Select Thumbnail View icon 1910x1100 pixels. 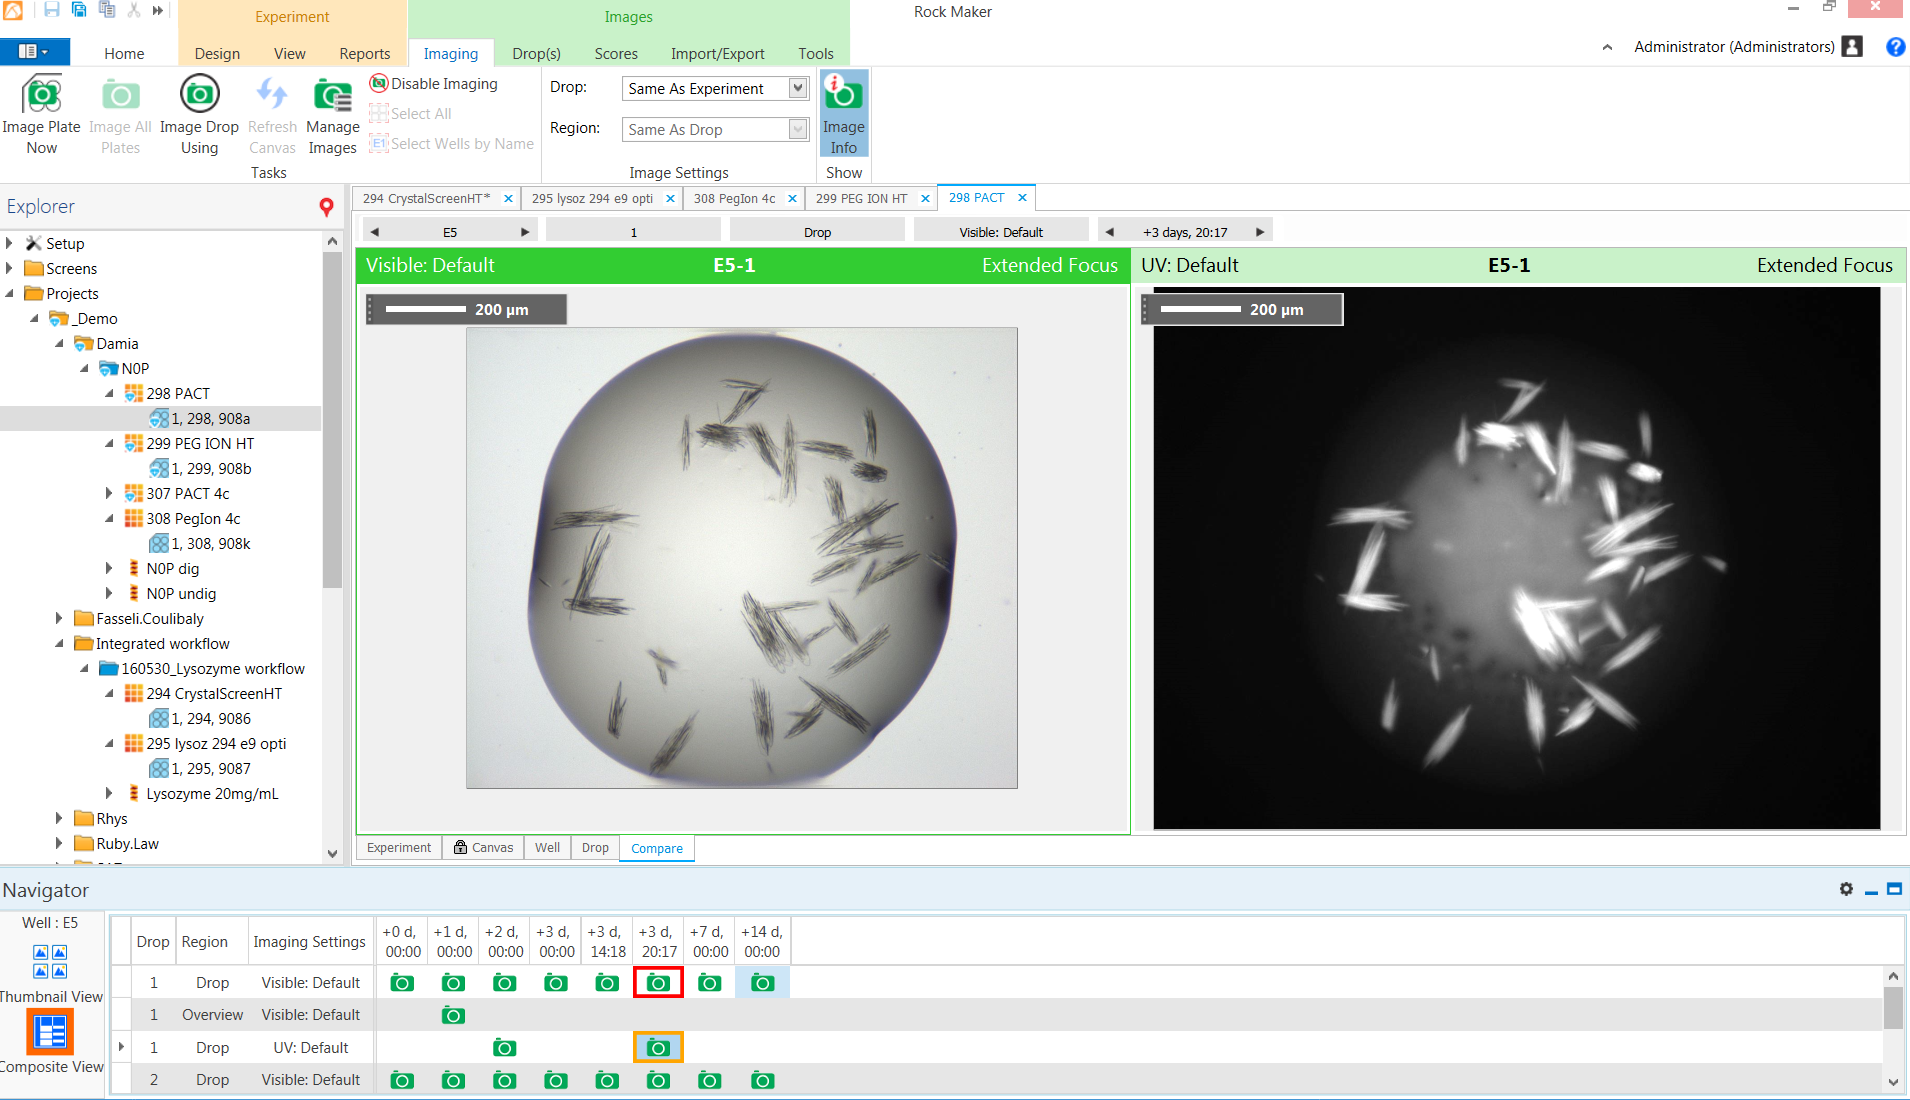(x=50, y=961)
